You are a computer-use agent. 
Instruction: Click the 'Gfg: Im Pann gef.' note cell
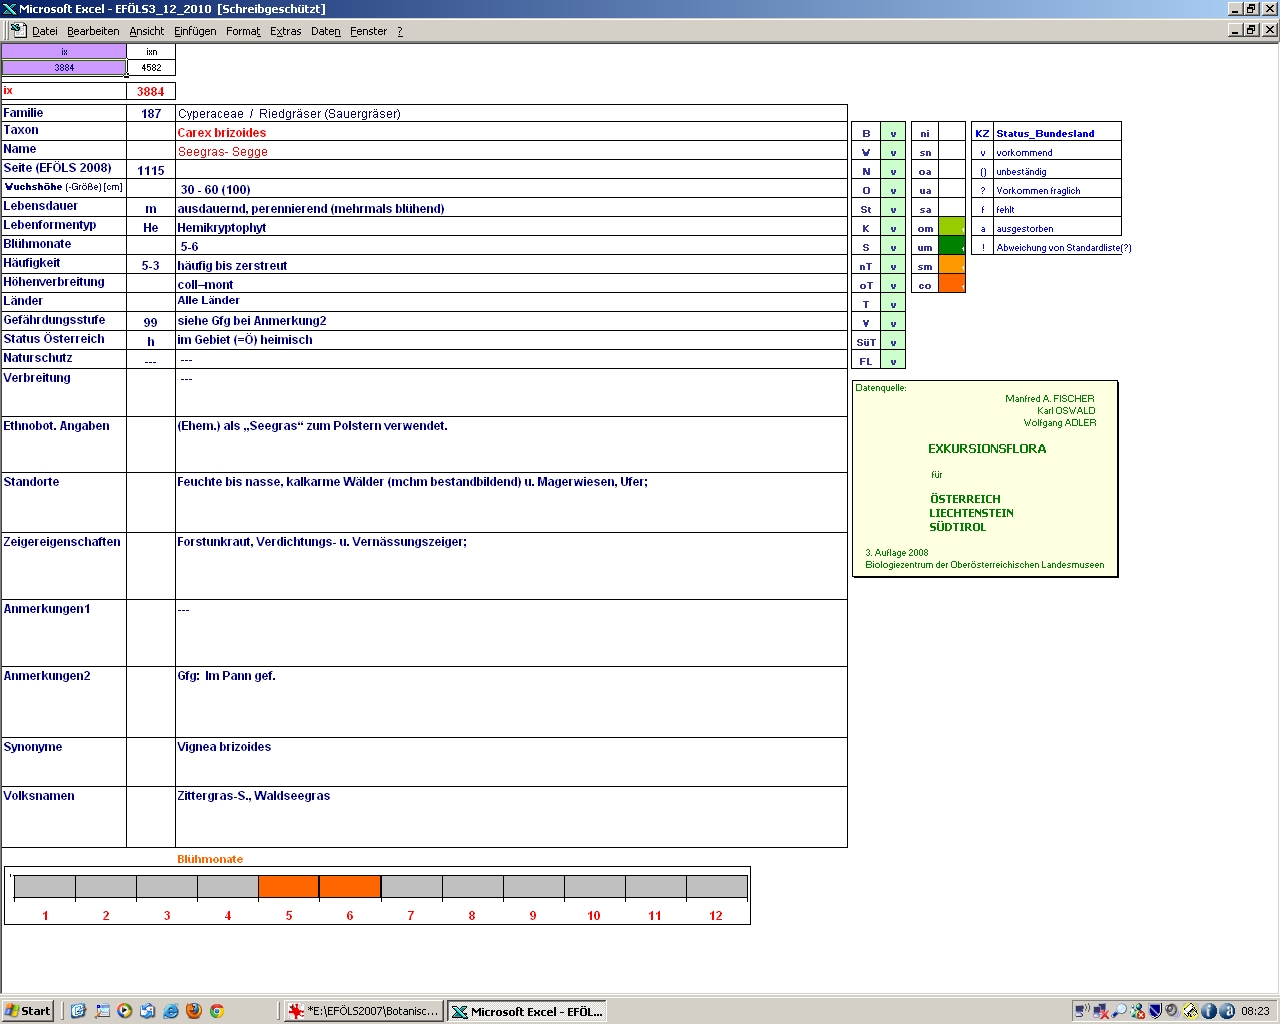tap(511, 702)
